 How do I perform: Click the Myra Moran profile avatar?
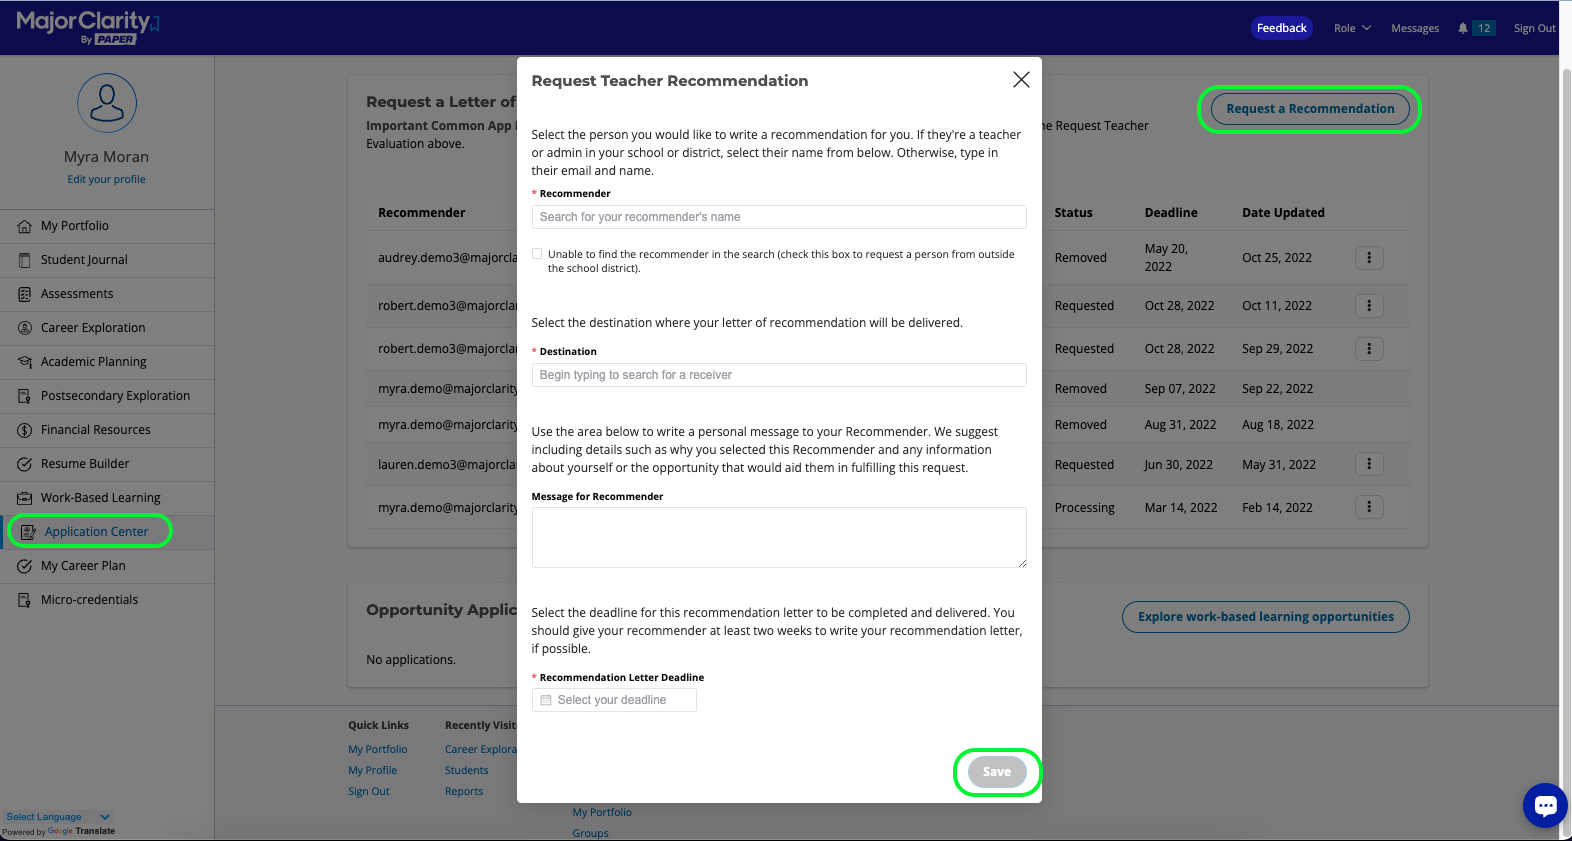pyautogui.click(x=107, y=103)
